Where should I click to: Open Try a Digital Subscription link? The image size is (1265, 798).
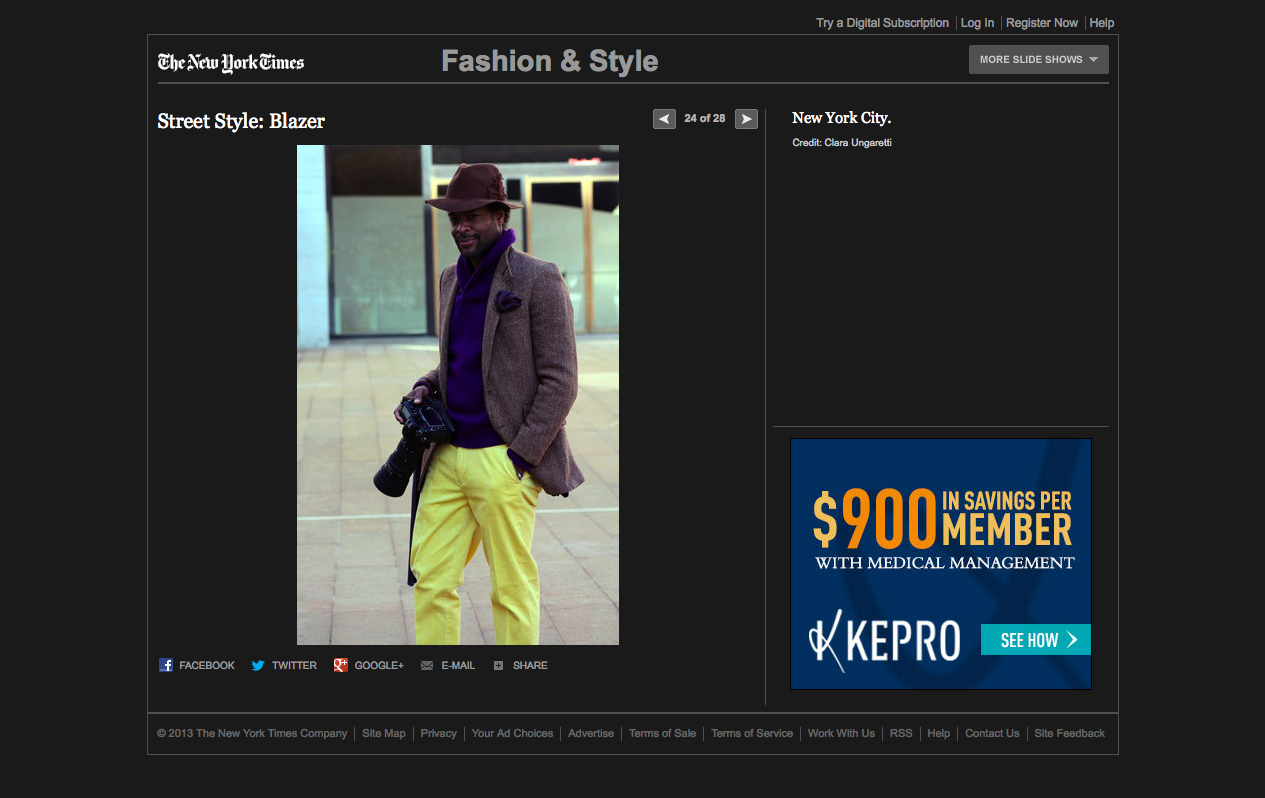point(882,23)
